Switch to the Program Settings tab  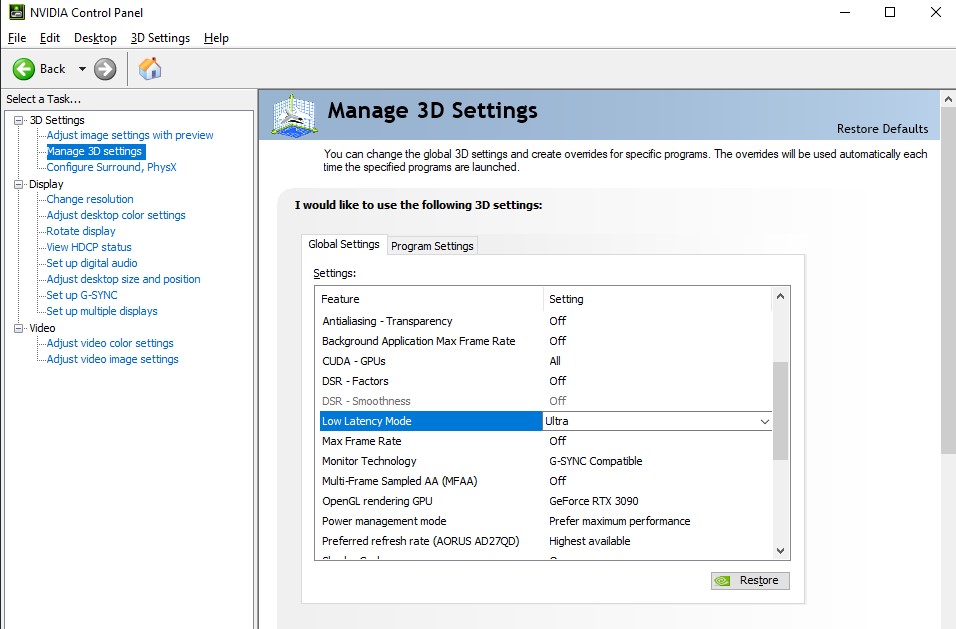click(x=432, y=246)
